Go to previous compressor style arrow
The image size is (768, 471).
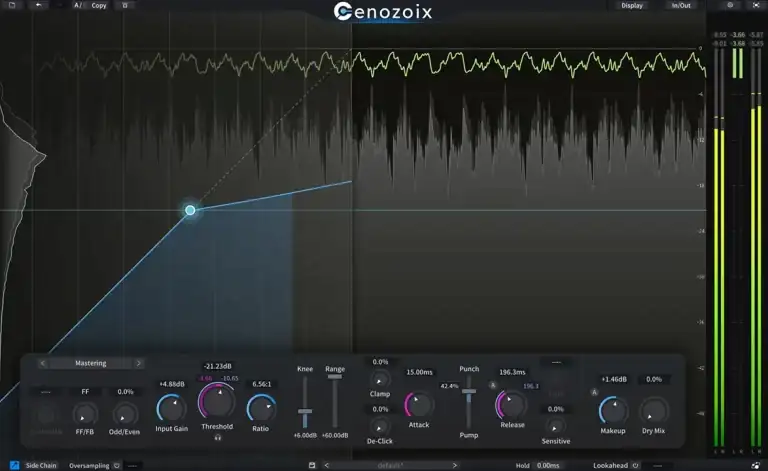click(43, 363)
